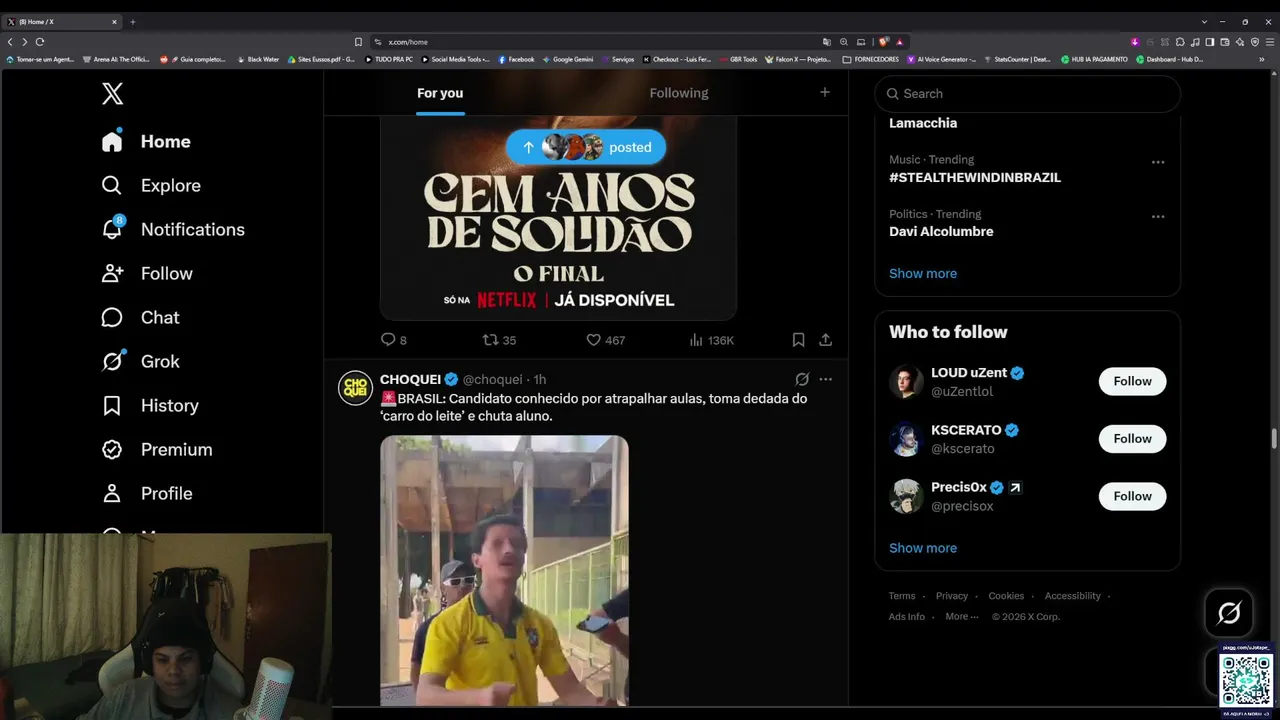1280x720 pixels.
Task: Open the floating Grok button
Action: 1229,613
